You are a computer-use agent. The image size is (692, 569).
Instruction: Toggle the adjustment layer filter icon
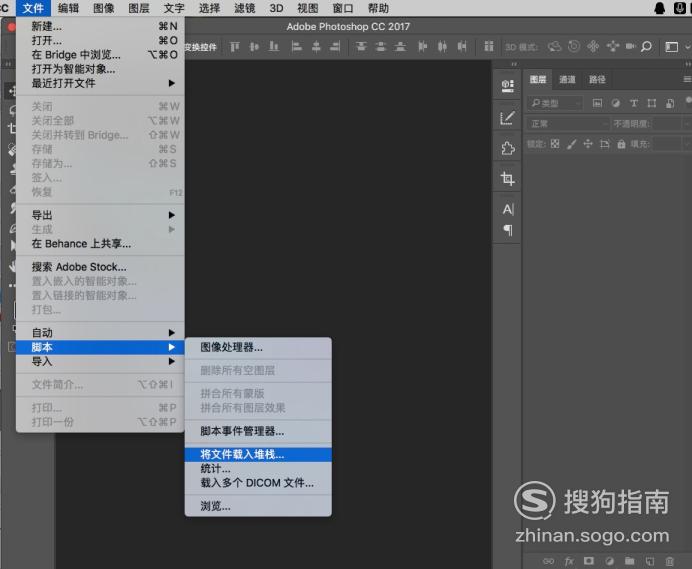(x=616, y=103)
